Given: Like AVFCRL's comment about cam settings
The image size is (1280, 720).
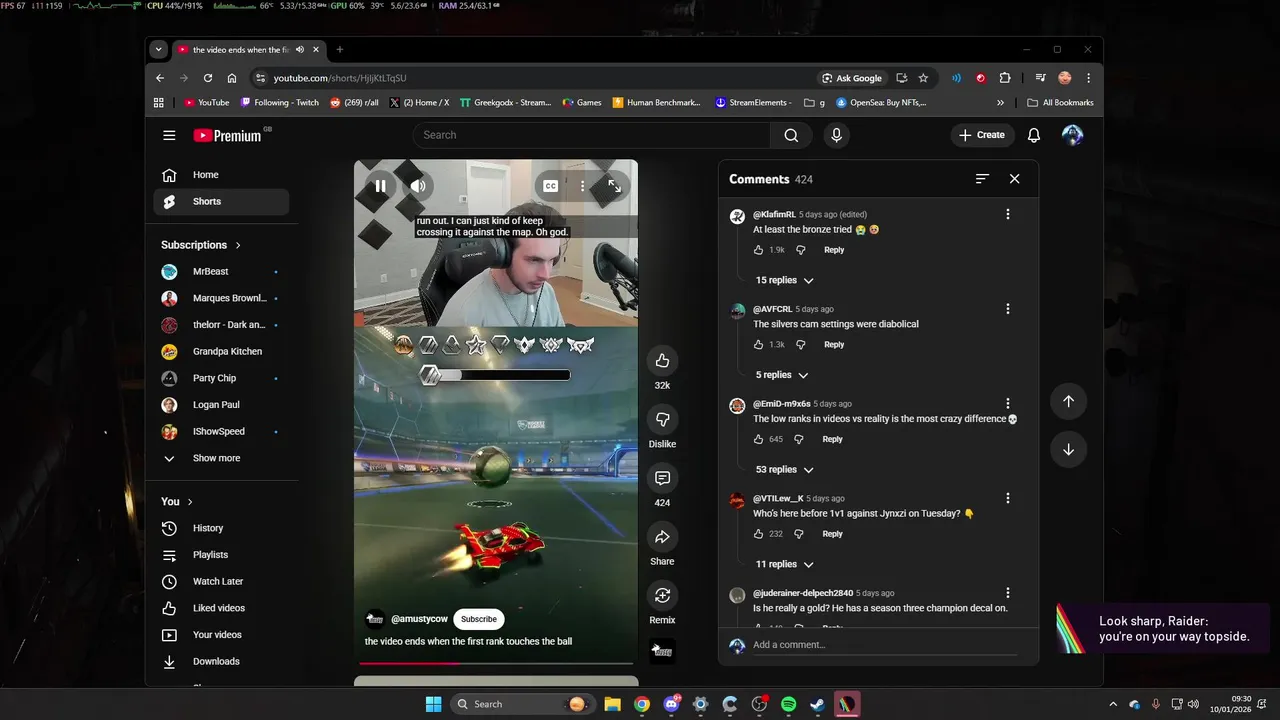Looking at the screenshot, I should pyautogui.click(x=758, y=345).
